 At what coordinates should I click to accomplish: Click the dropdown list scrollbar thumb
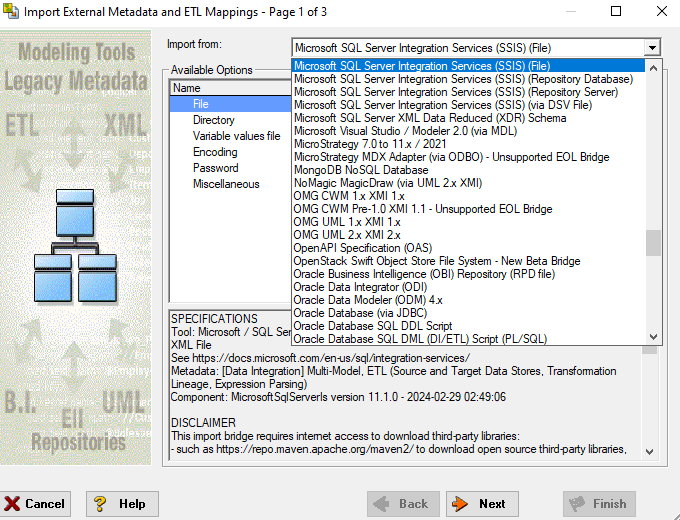[x=653, y=243]
